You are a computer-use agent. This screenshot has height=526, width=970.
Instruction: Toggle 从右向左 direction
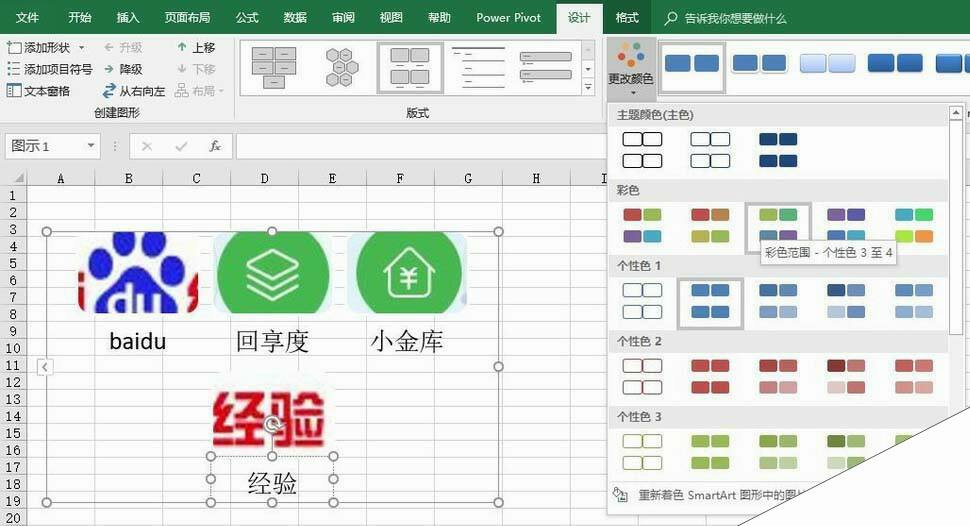click(x=134, y=91)
